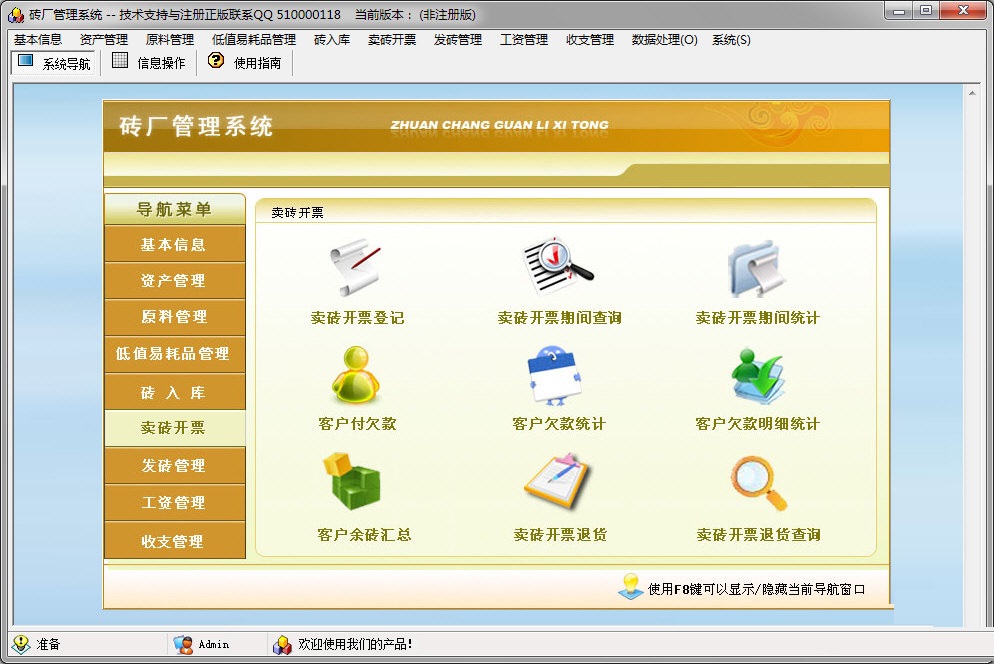Click the 使用指南 toolbar label
This screenshot has width=994, height=664.
point(257,63)
